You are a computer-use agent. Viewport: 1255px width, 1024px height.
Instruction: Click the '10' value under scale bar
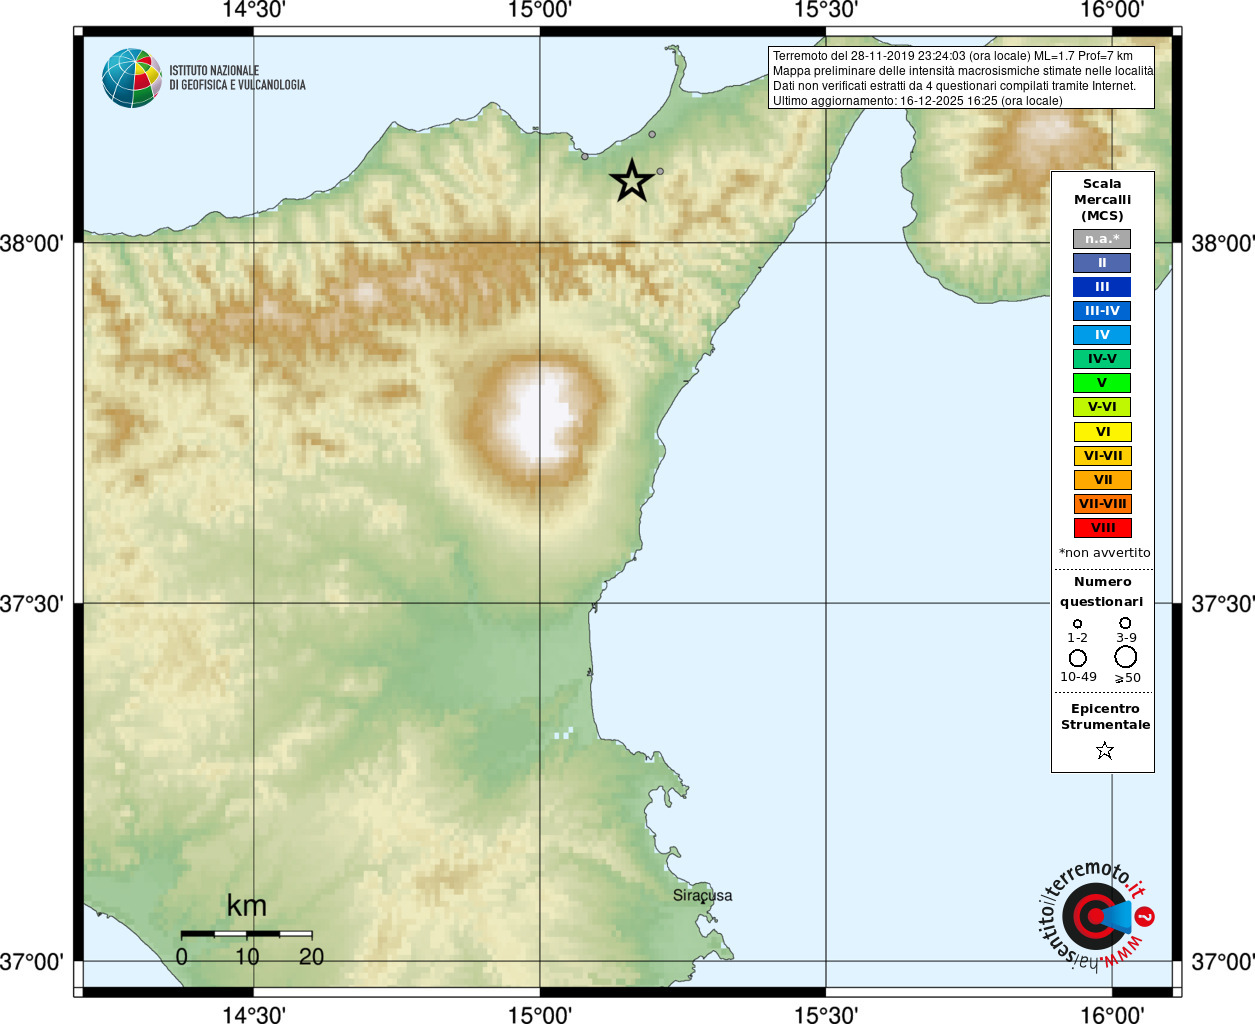(x=246, y=957)
